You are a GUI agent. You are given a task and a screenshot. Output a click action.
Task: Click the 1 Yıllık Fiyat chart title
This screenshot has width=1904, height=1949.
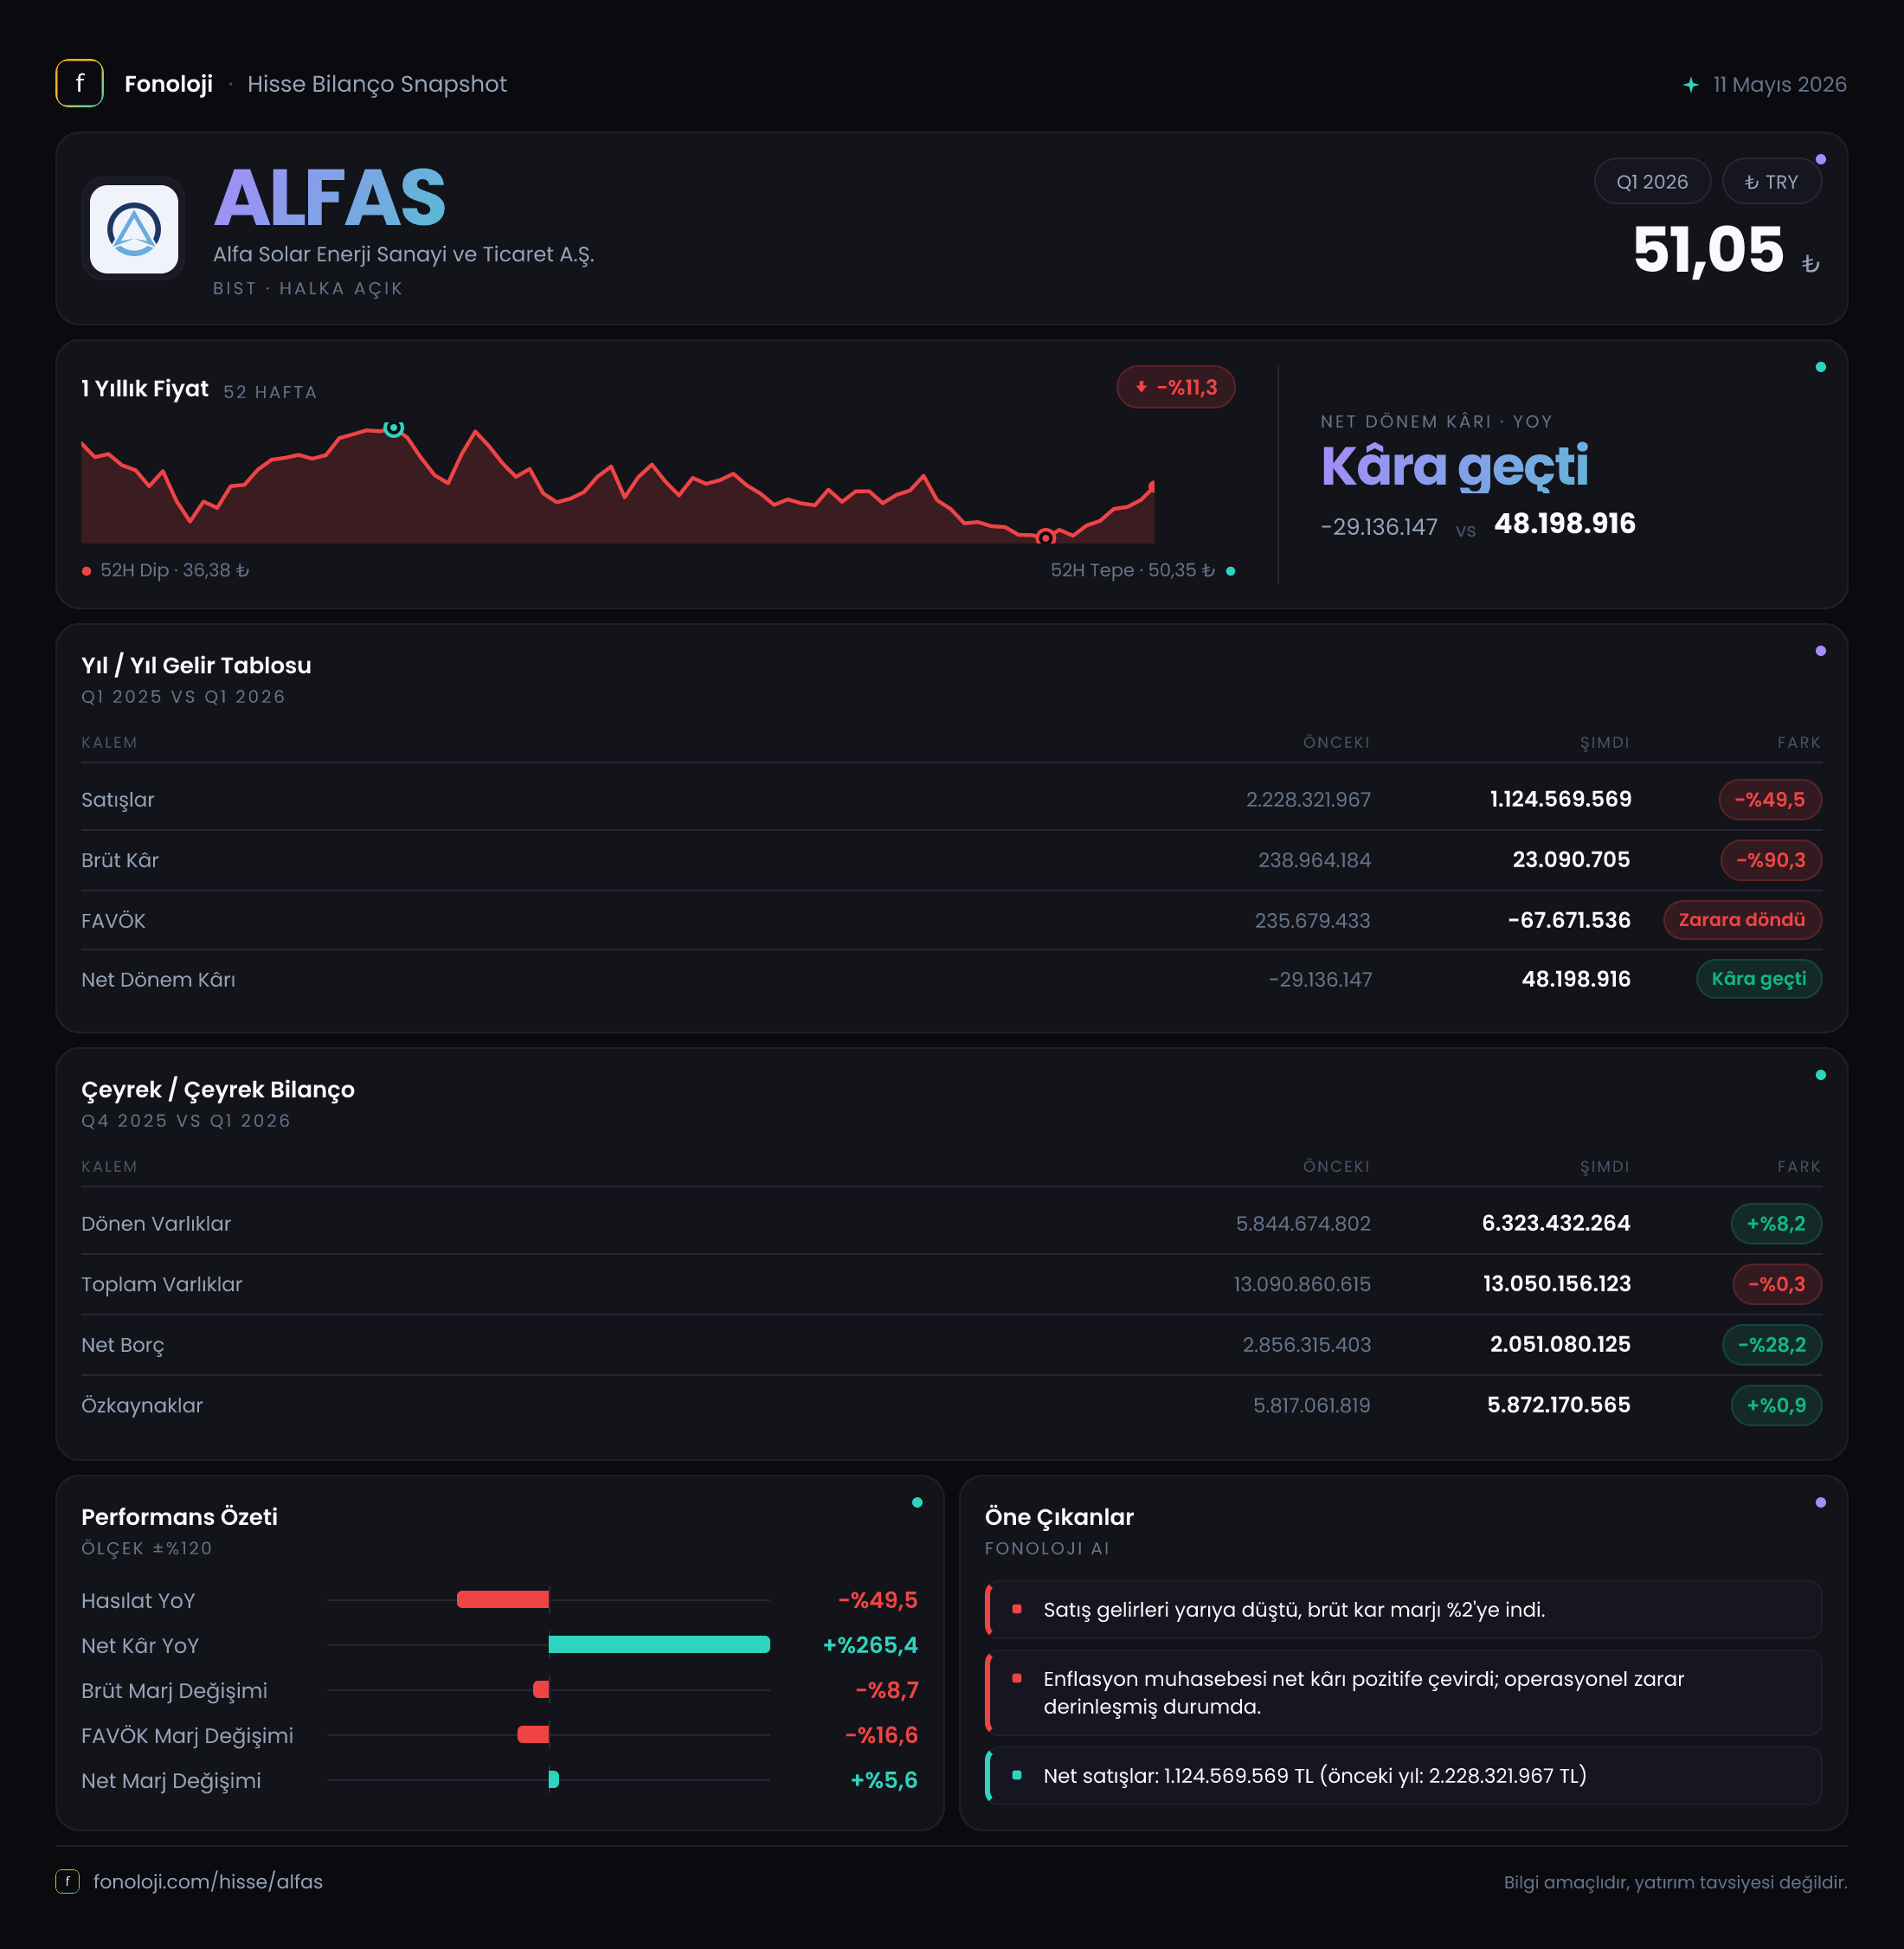145,388
